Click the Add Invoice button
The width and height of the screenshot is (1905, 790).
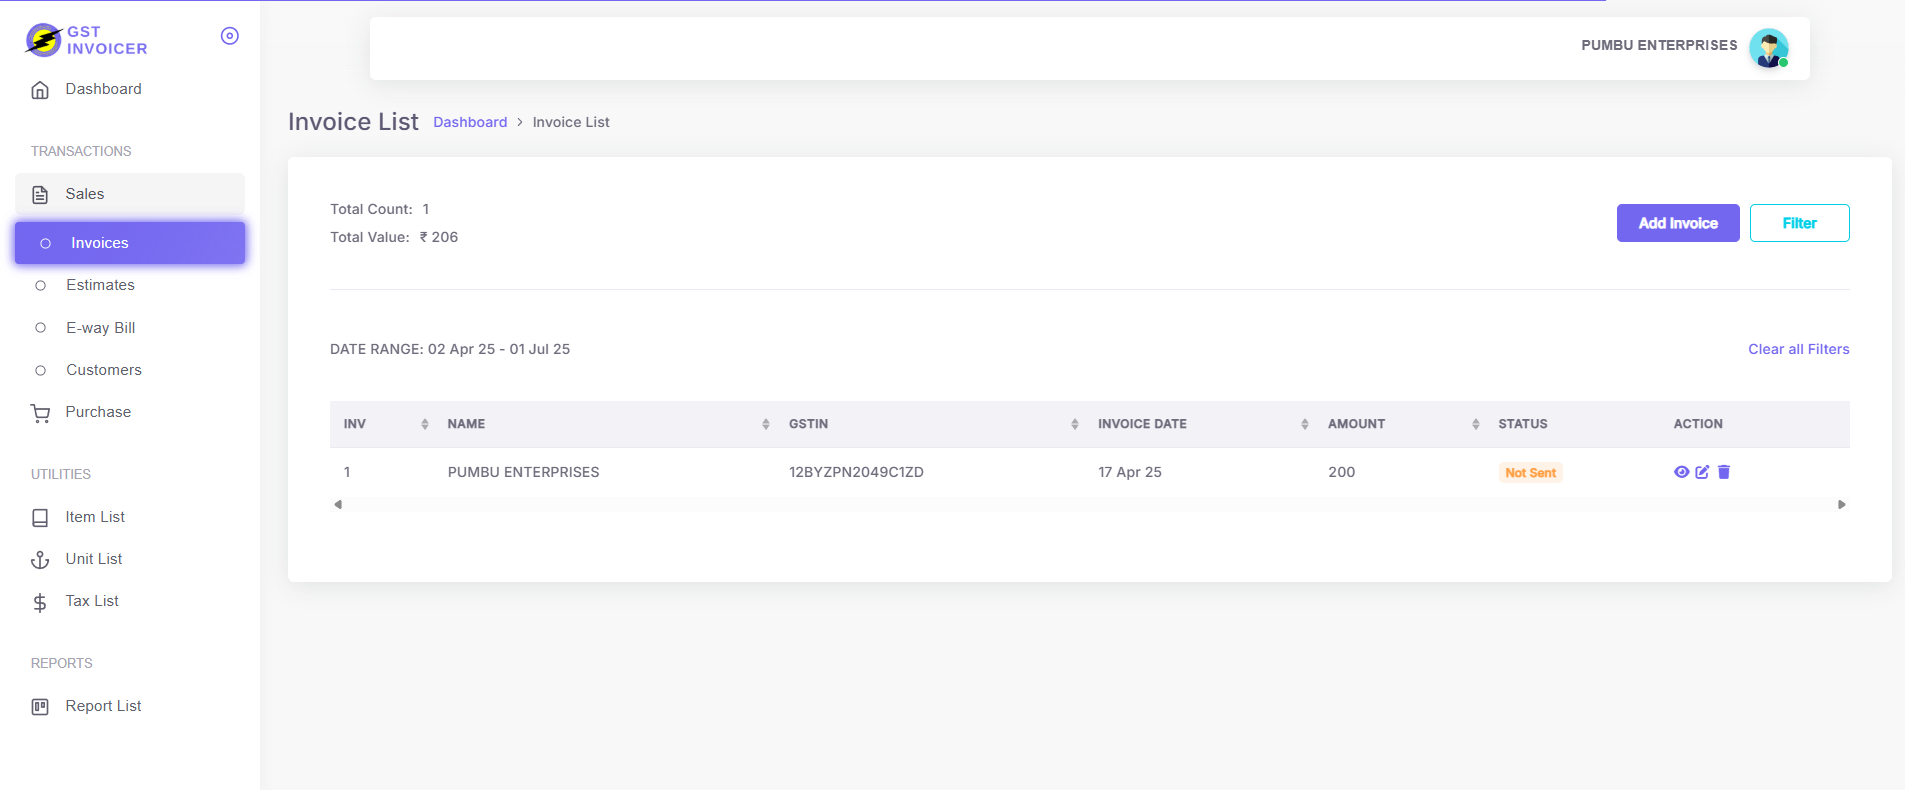[1677, 223]
